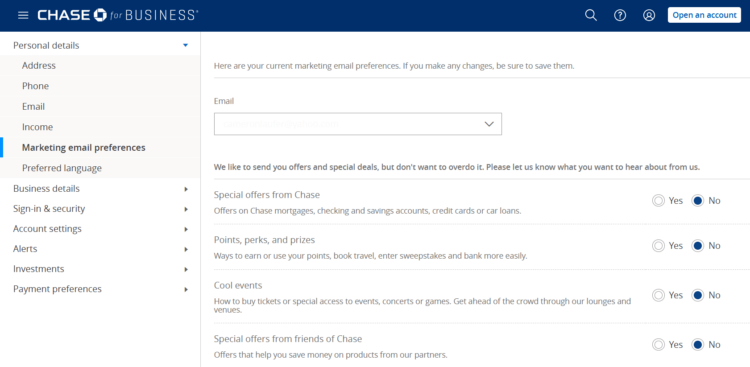Go to Phone in the sidebar
The image size is (750, 367).
coord(35,86)
